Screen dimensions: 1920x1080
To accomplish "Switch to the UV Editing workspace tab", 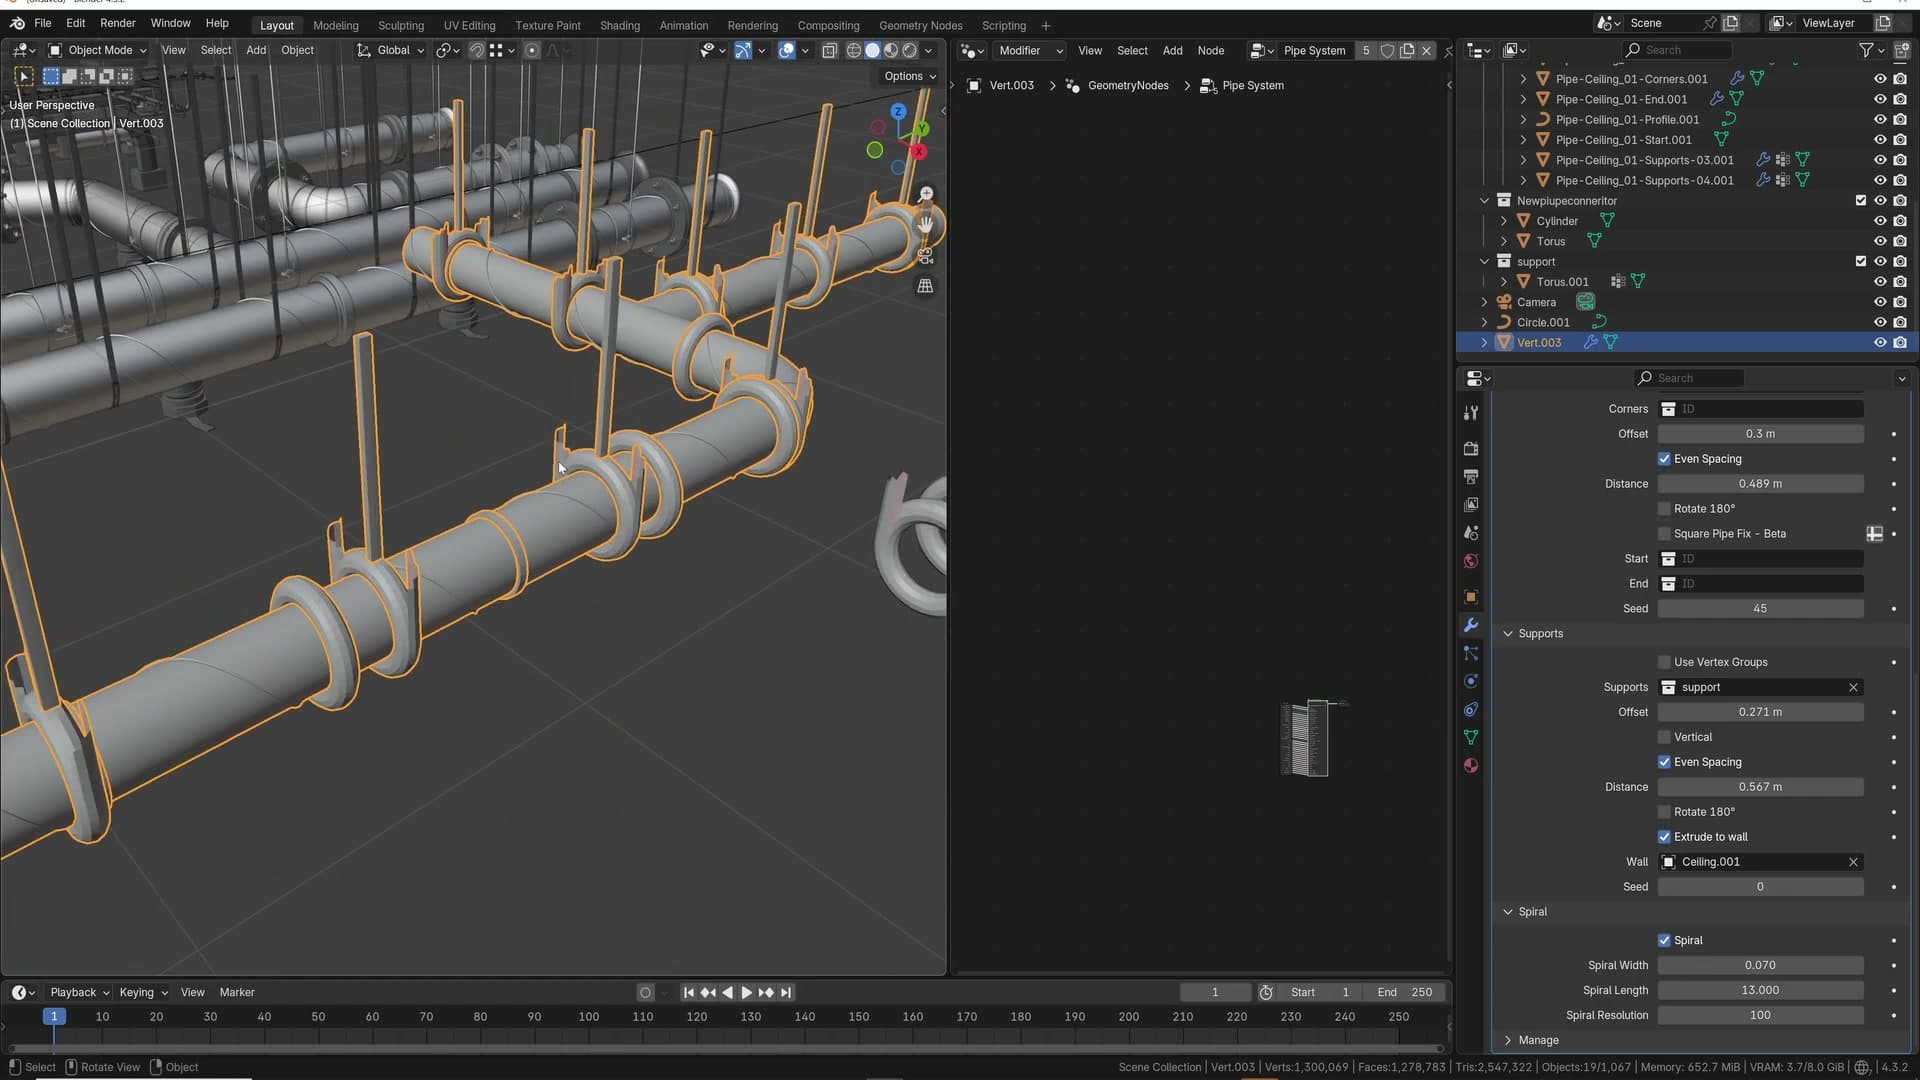I will coord(470,25).
